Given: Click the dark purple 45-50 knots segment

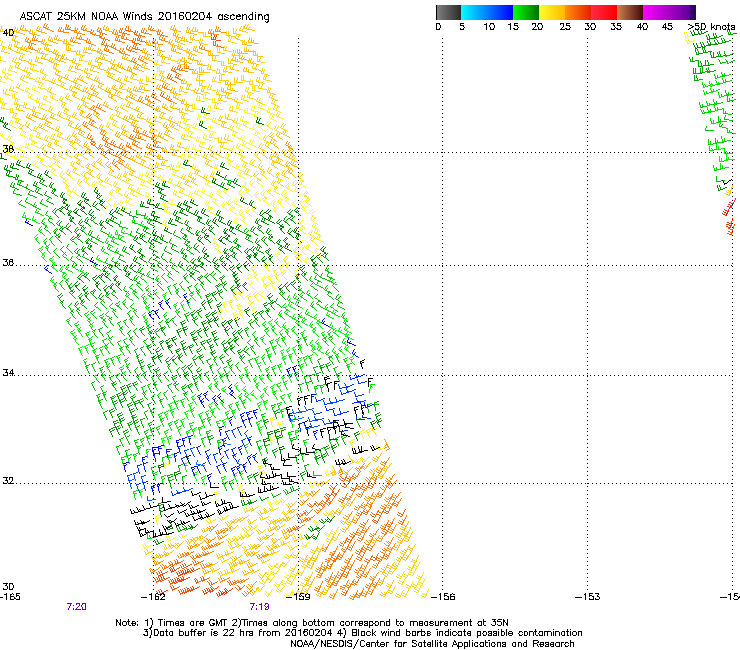Looking at the screenshot, I should point(682,12).
